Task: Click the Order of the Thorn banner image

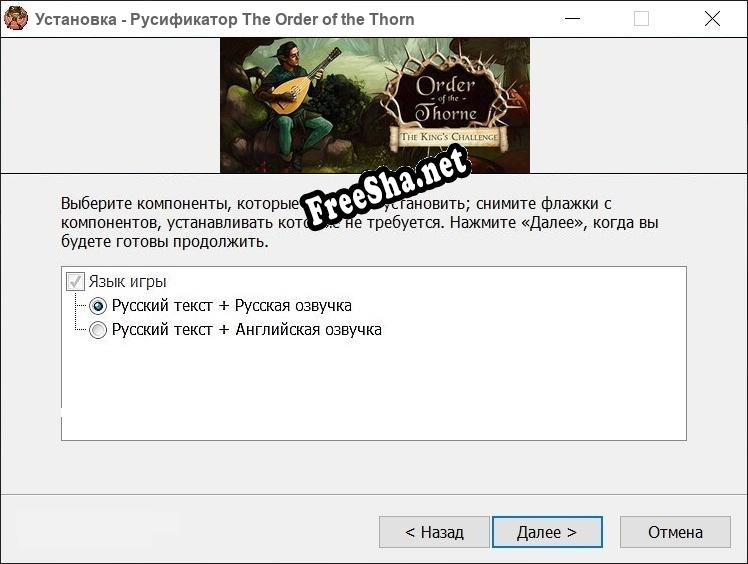Action: 375,105
